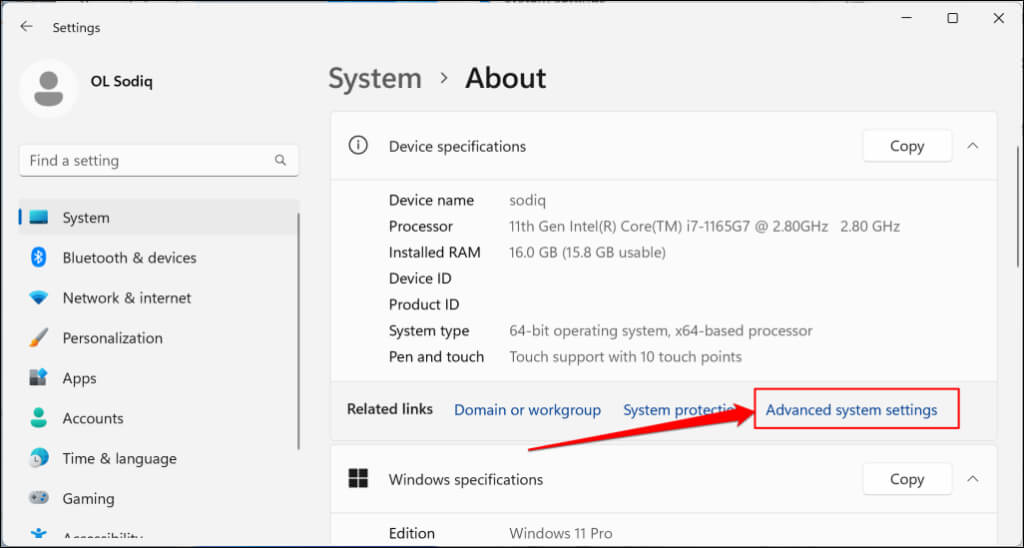Click the Personalization paintbrush icon
Screen dimensions: 1024x548
pos(39,338)
